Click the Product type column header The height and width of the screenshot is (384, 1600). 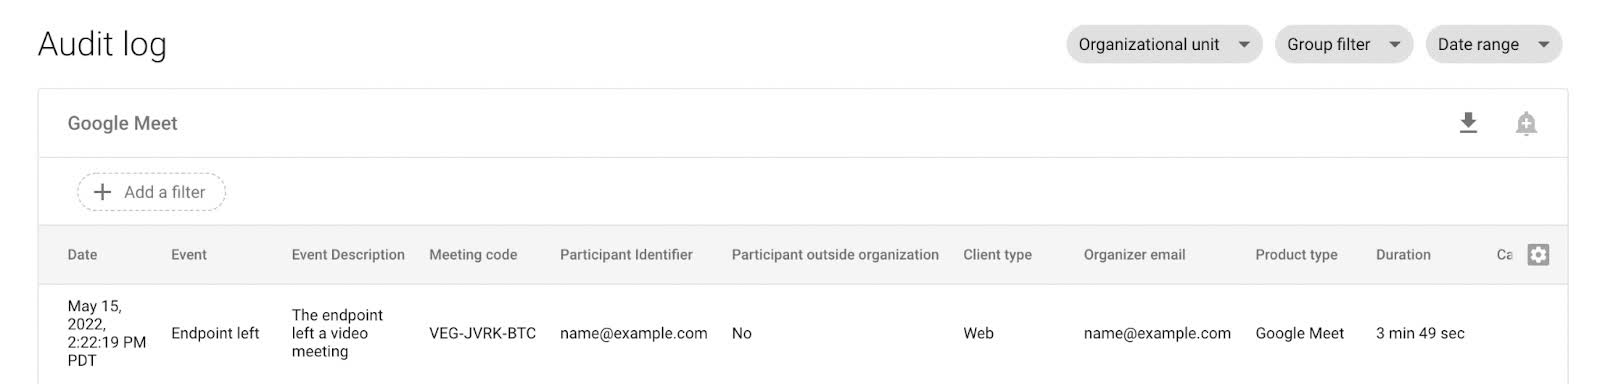[1296, 255]
